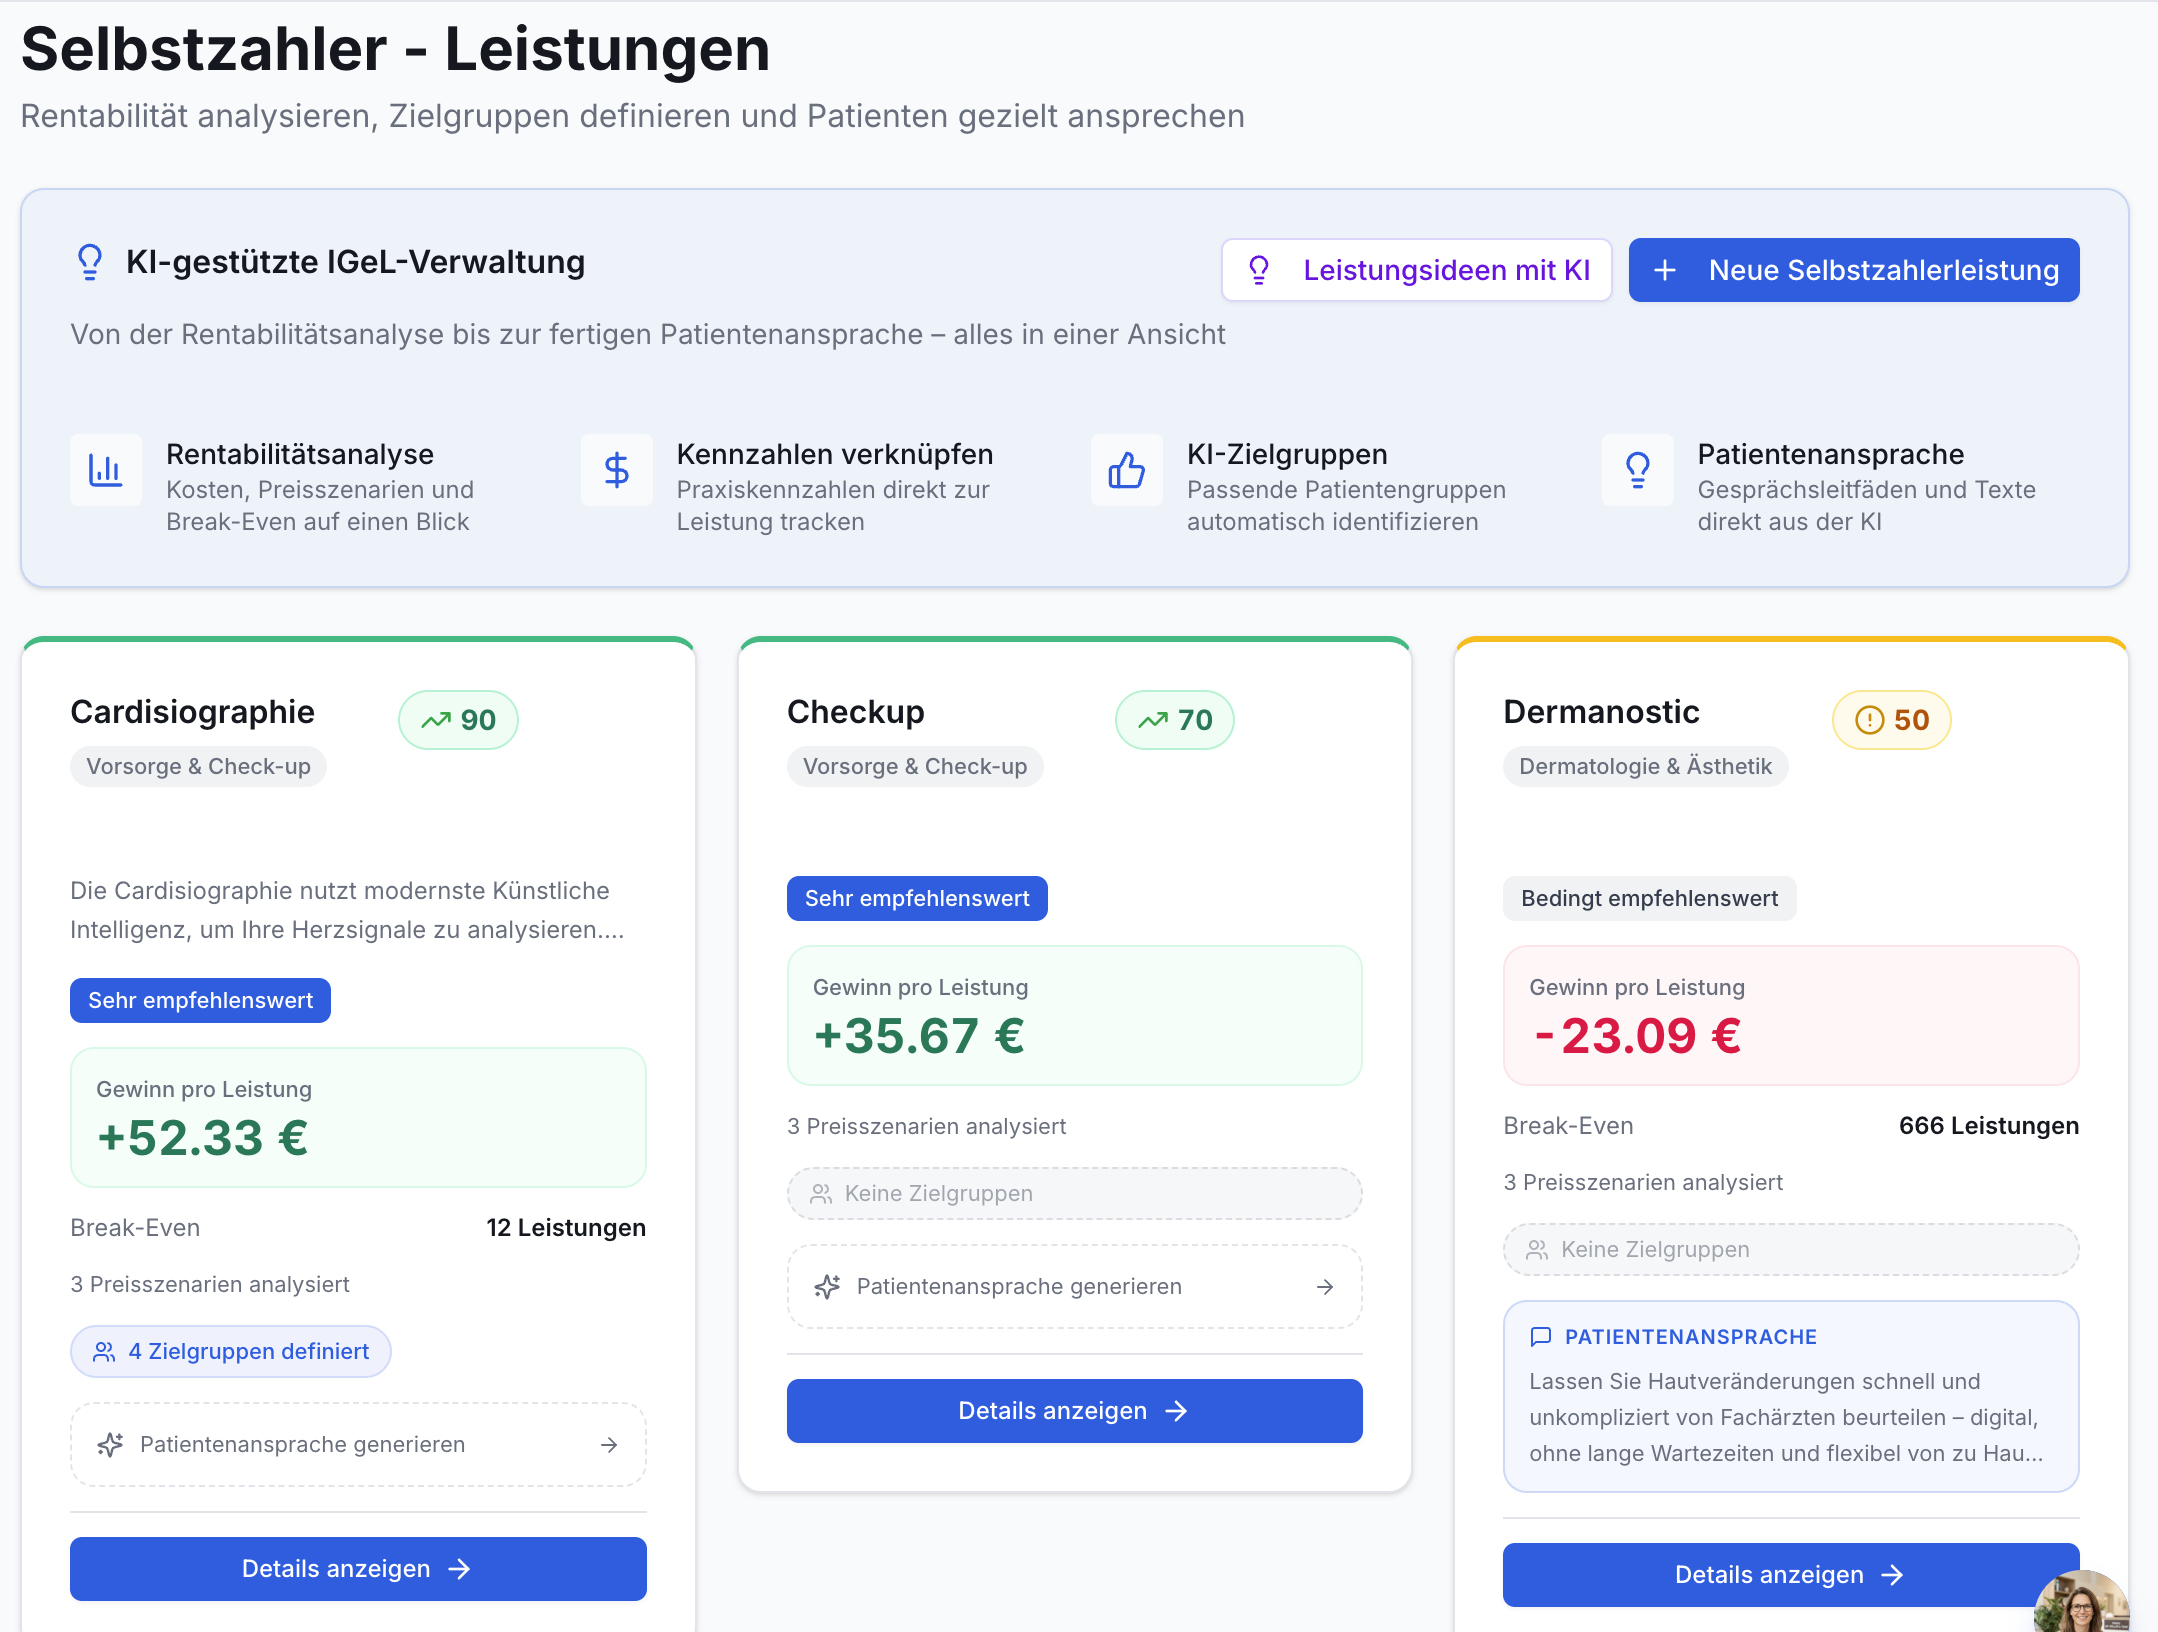Show details for Checkup
2158x1632 pixels.
(x=1075, y=1411)
